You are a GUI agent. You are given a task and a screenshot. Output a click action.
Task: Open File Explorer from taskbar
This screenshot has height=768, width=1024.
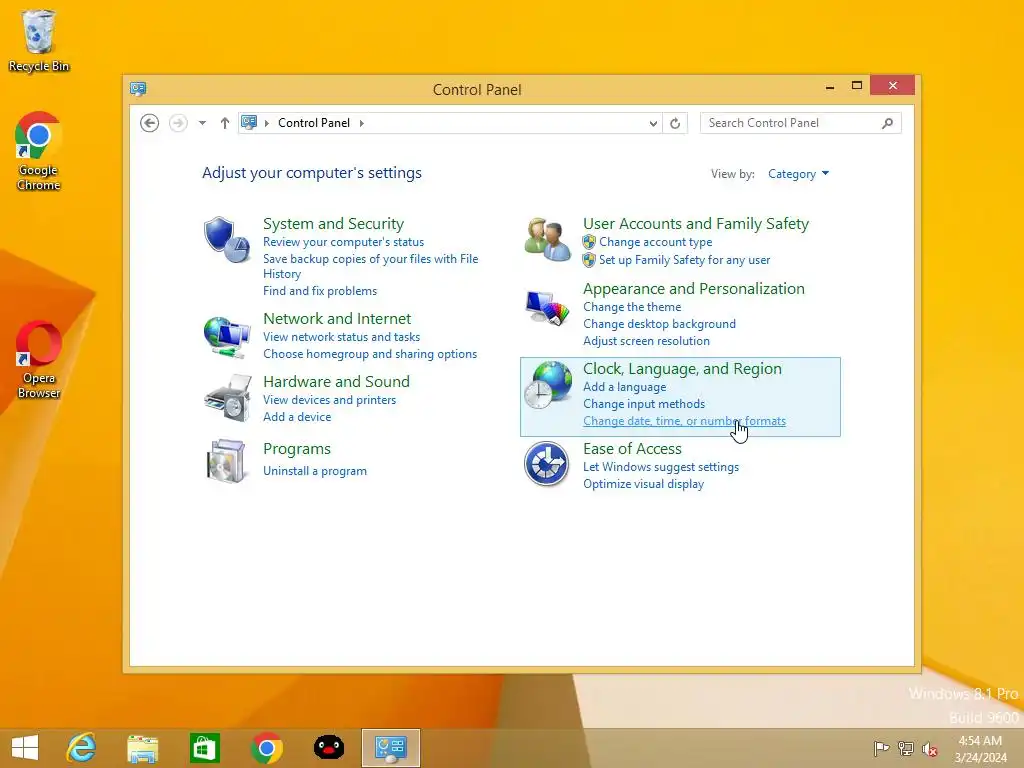[x=143, y=748]
